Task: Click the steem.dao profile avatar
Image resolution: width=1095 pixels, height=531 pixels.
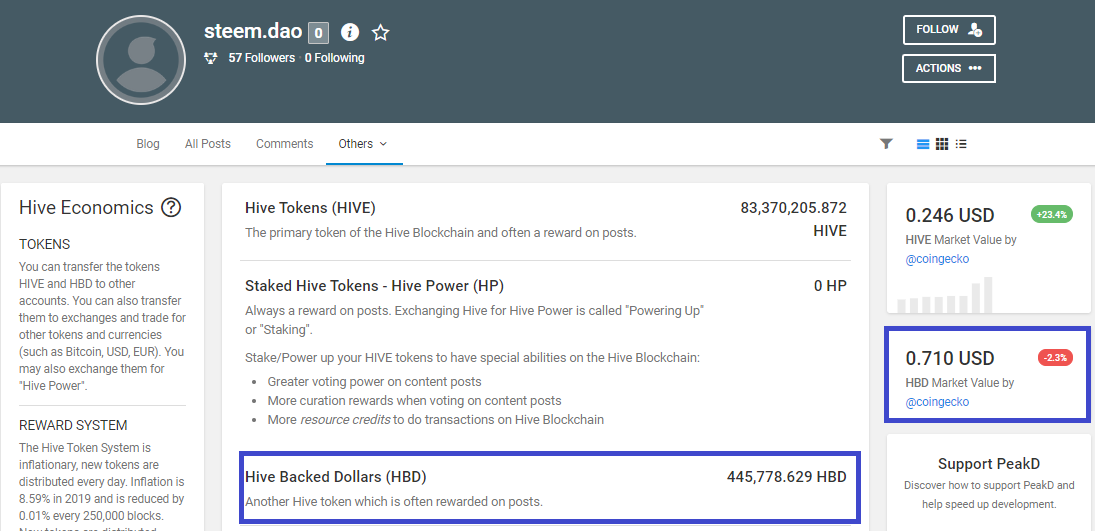Action: pos(141,60)
